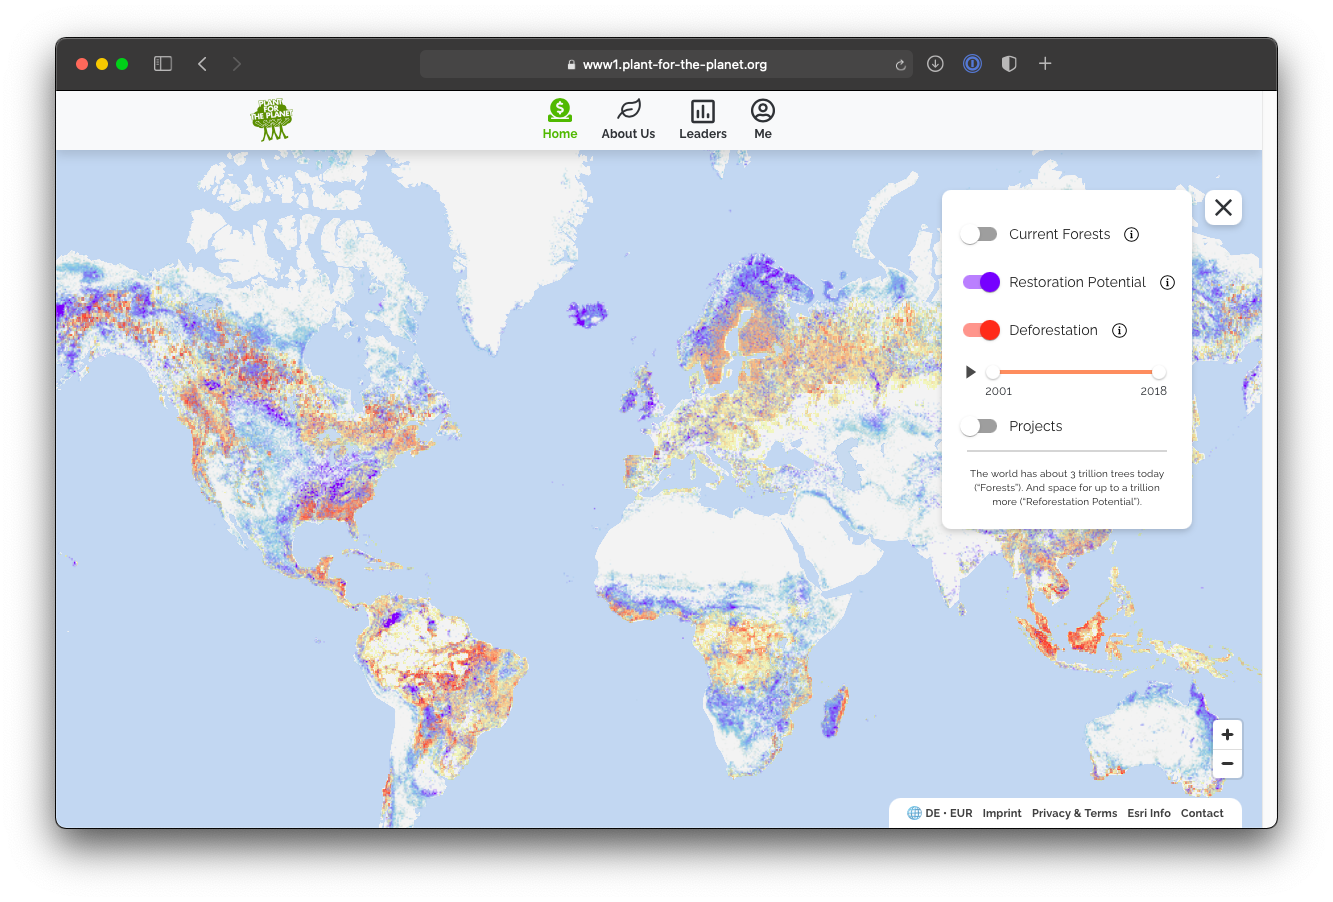Click the "Deforestation" label text
Screen dimensions: 1333x902
coord(1053,330)
